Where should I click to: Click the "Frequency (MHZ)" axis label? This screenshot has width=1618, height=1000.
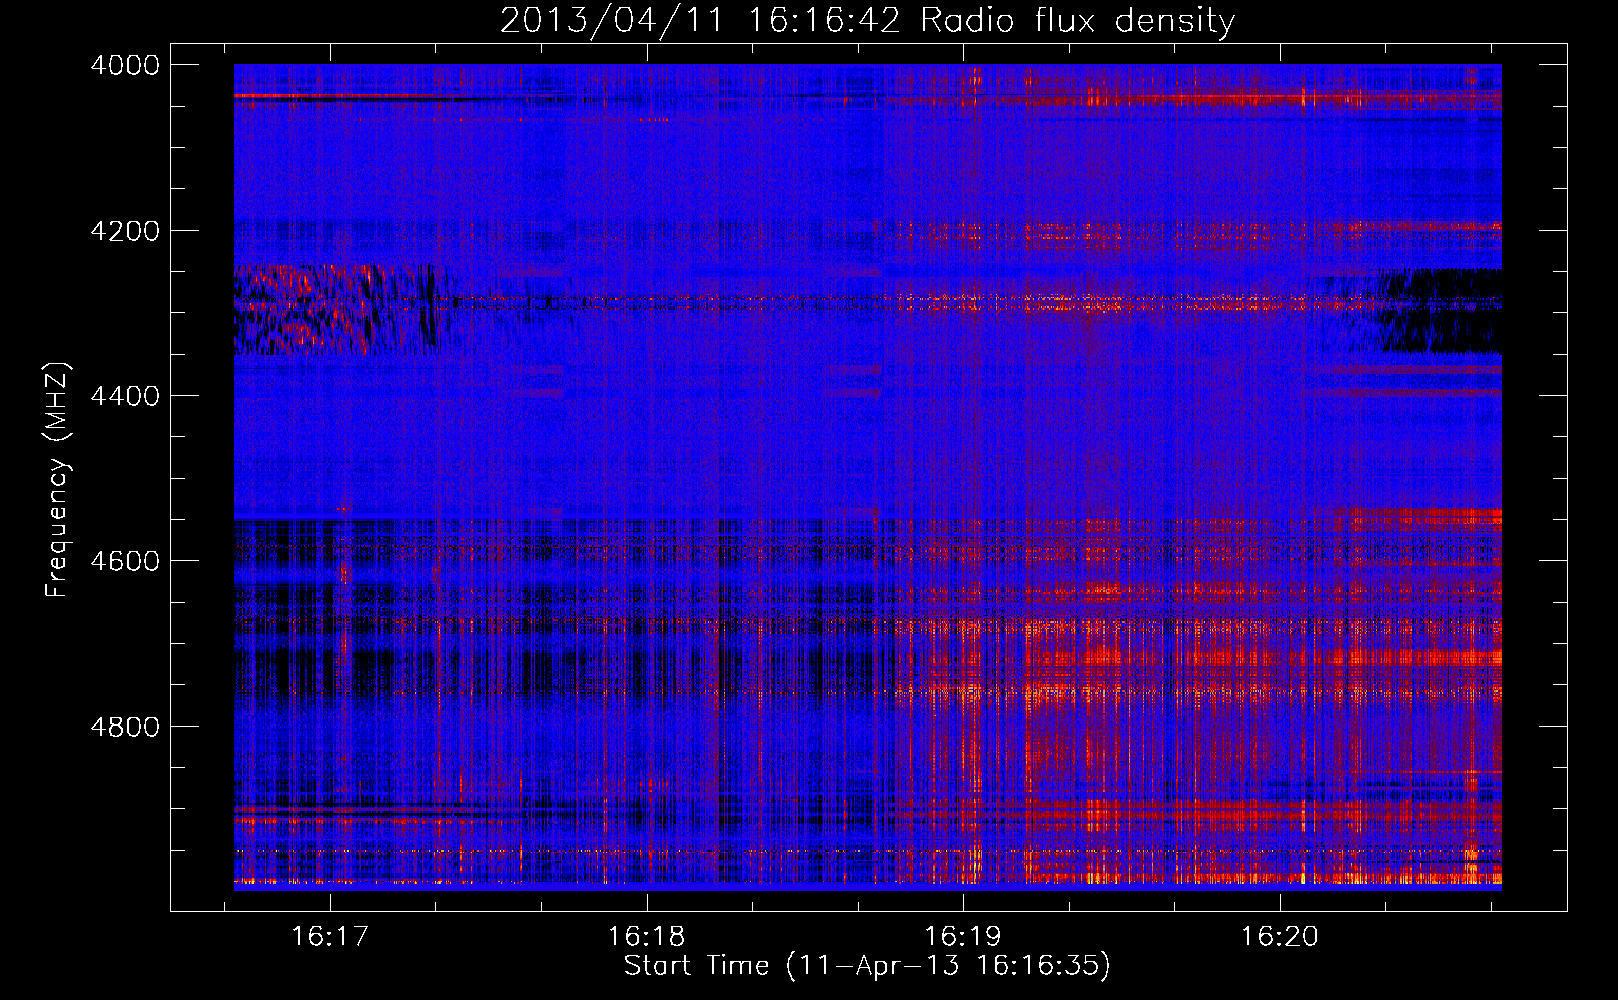(58, 480)
